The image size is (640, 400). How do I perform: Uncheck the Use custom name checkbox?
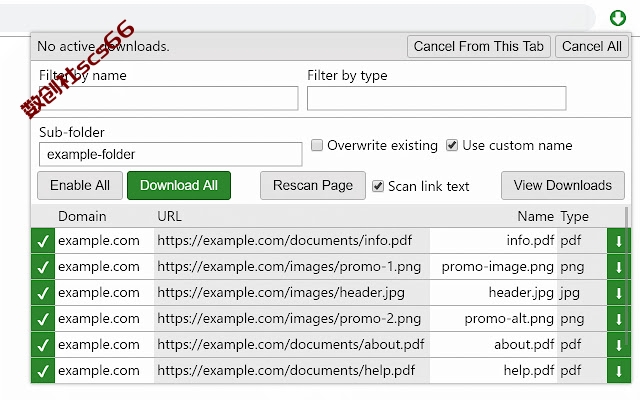click(452, 145)
